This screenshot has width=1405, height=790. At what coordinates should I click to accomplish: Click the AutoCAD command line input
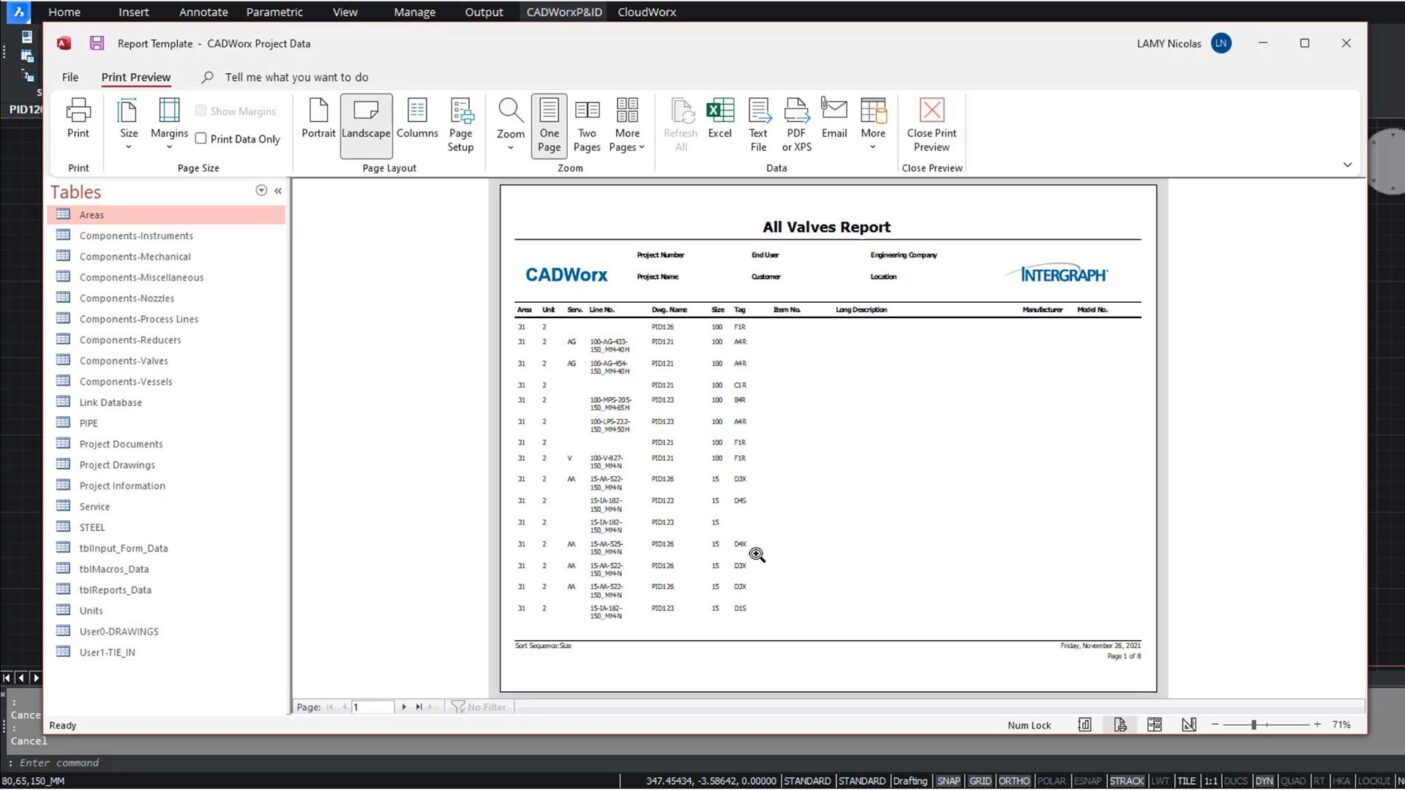point(700,763)
